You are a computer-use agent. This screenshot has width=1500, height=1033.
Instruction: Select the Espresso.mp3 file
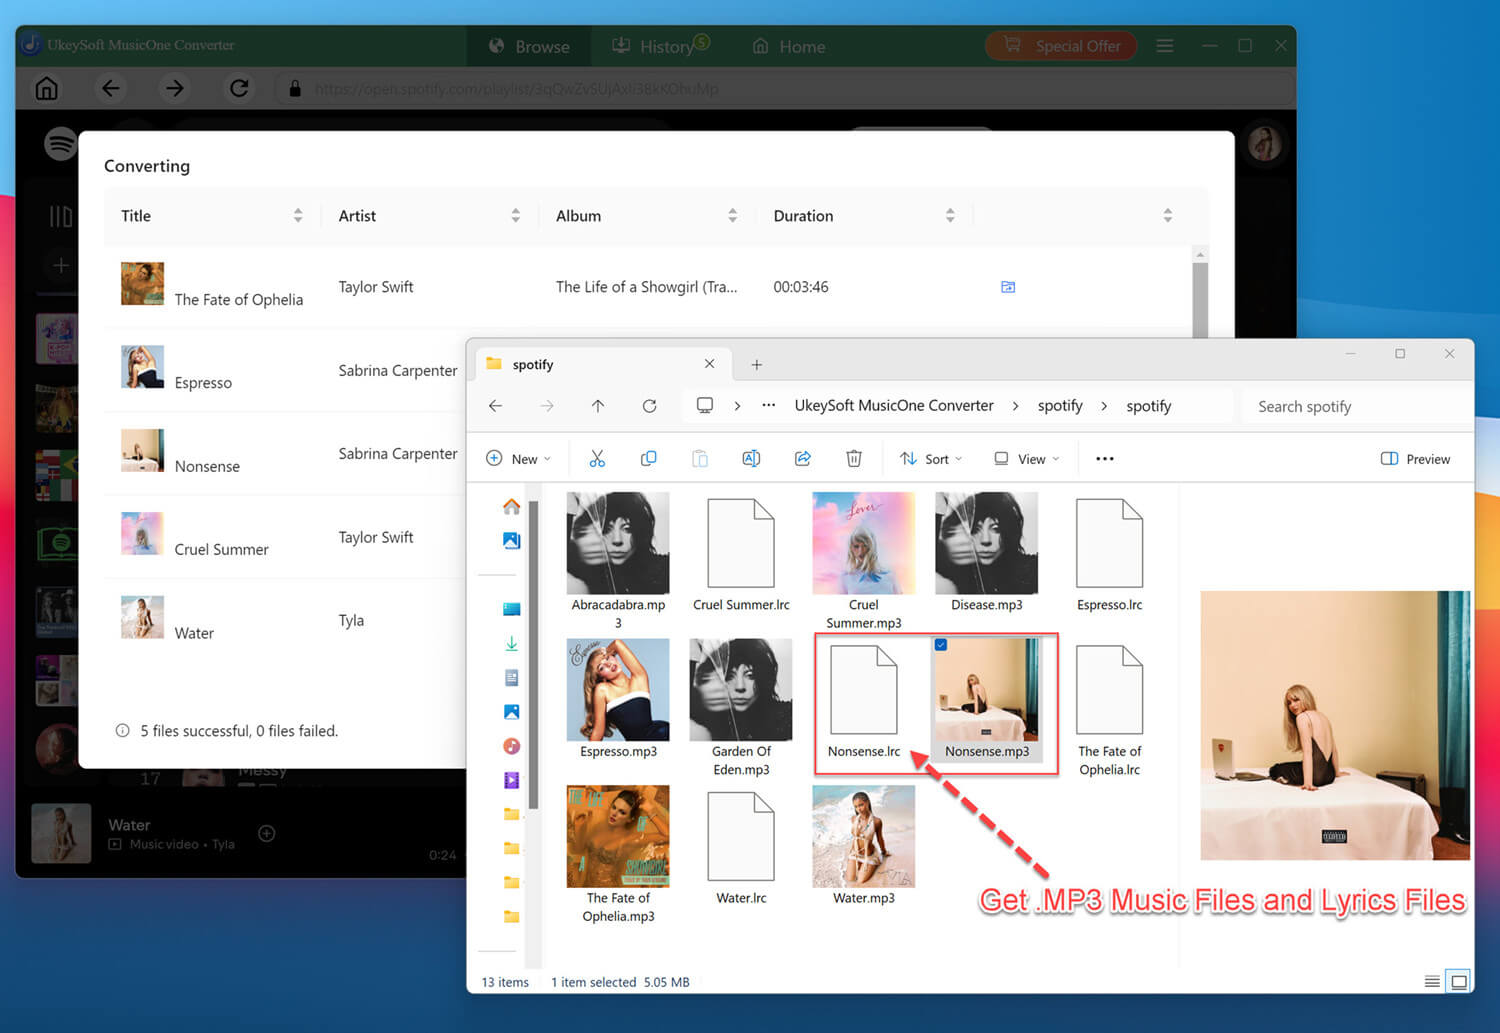(618, 699)
